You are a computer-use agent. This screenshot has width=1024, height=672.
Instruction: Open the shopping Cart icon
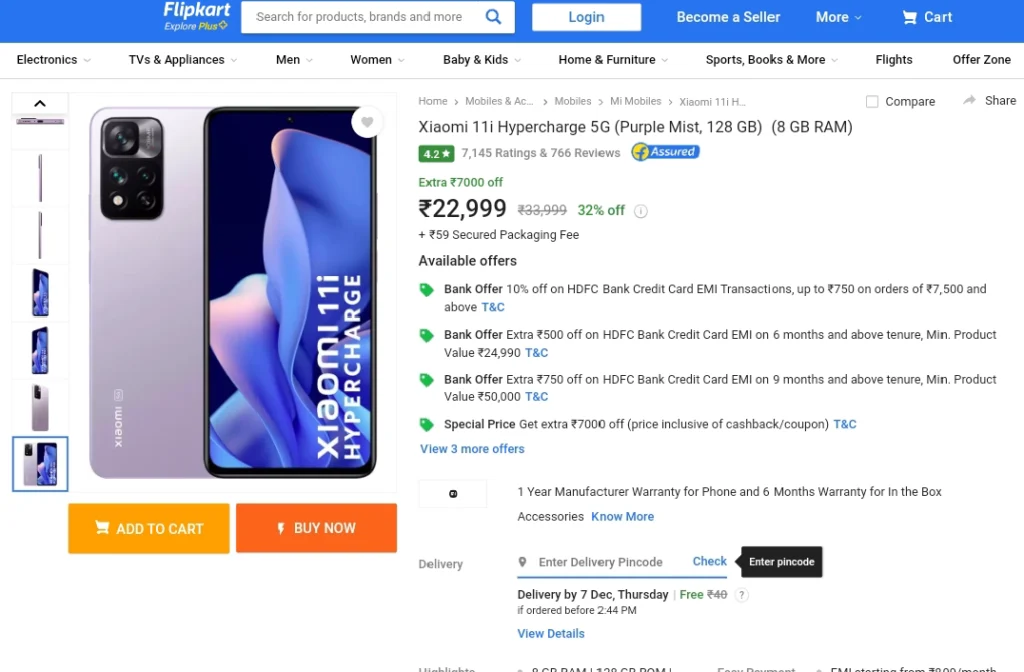coord(909,18)
